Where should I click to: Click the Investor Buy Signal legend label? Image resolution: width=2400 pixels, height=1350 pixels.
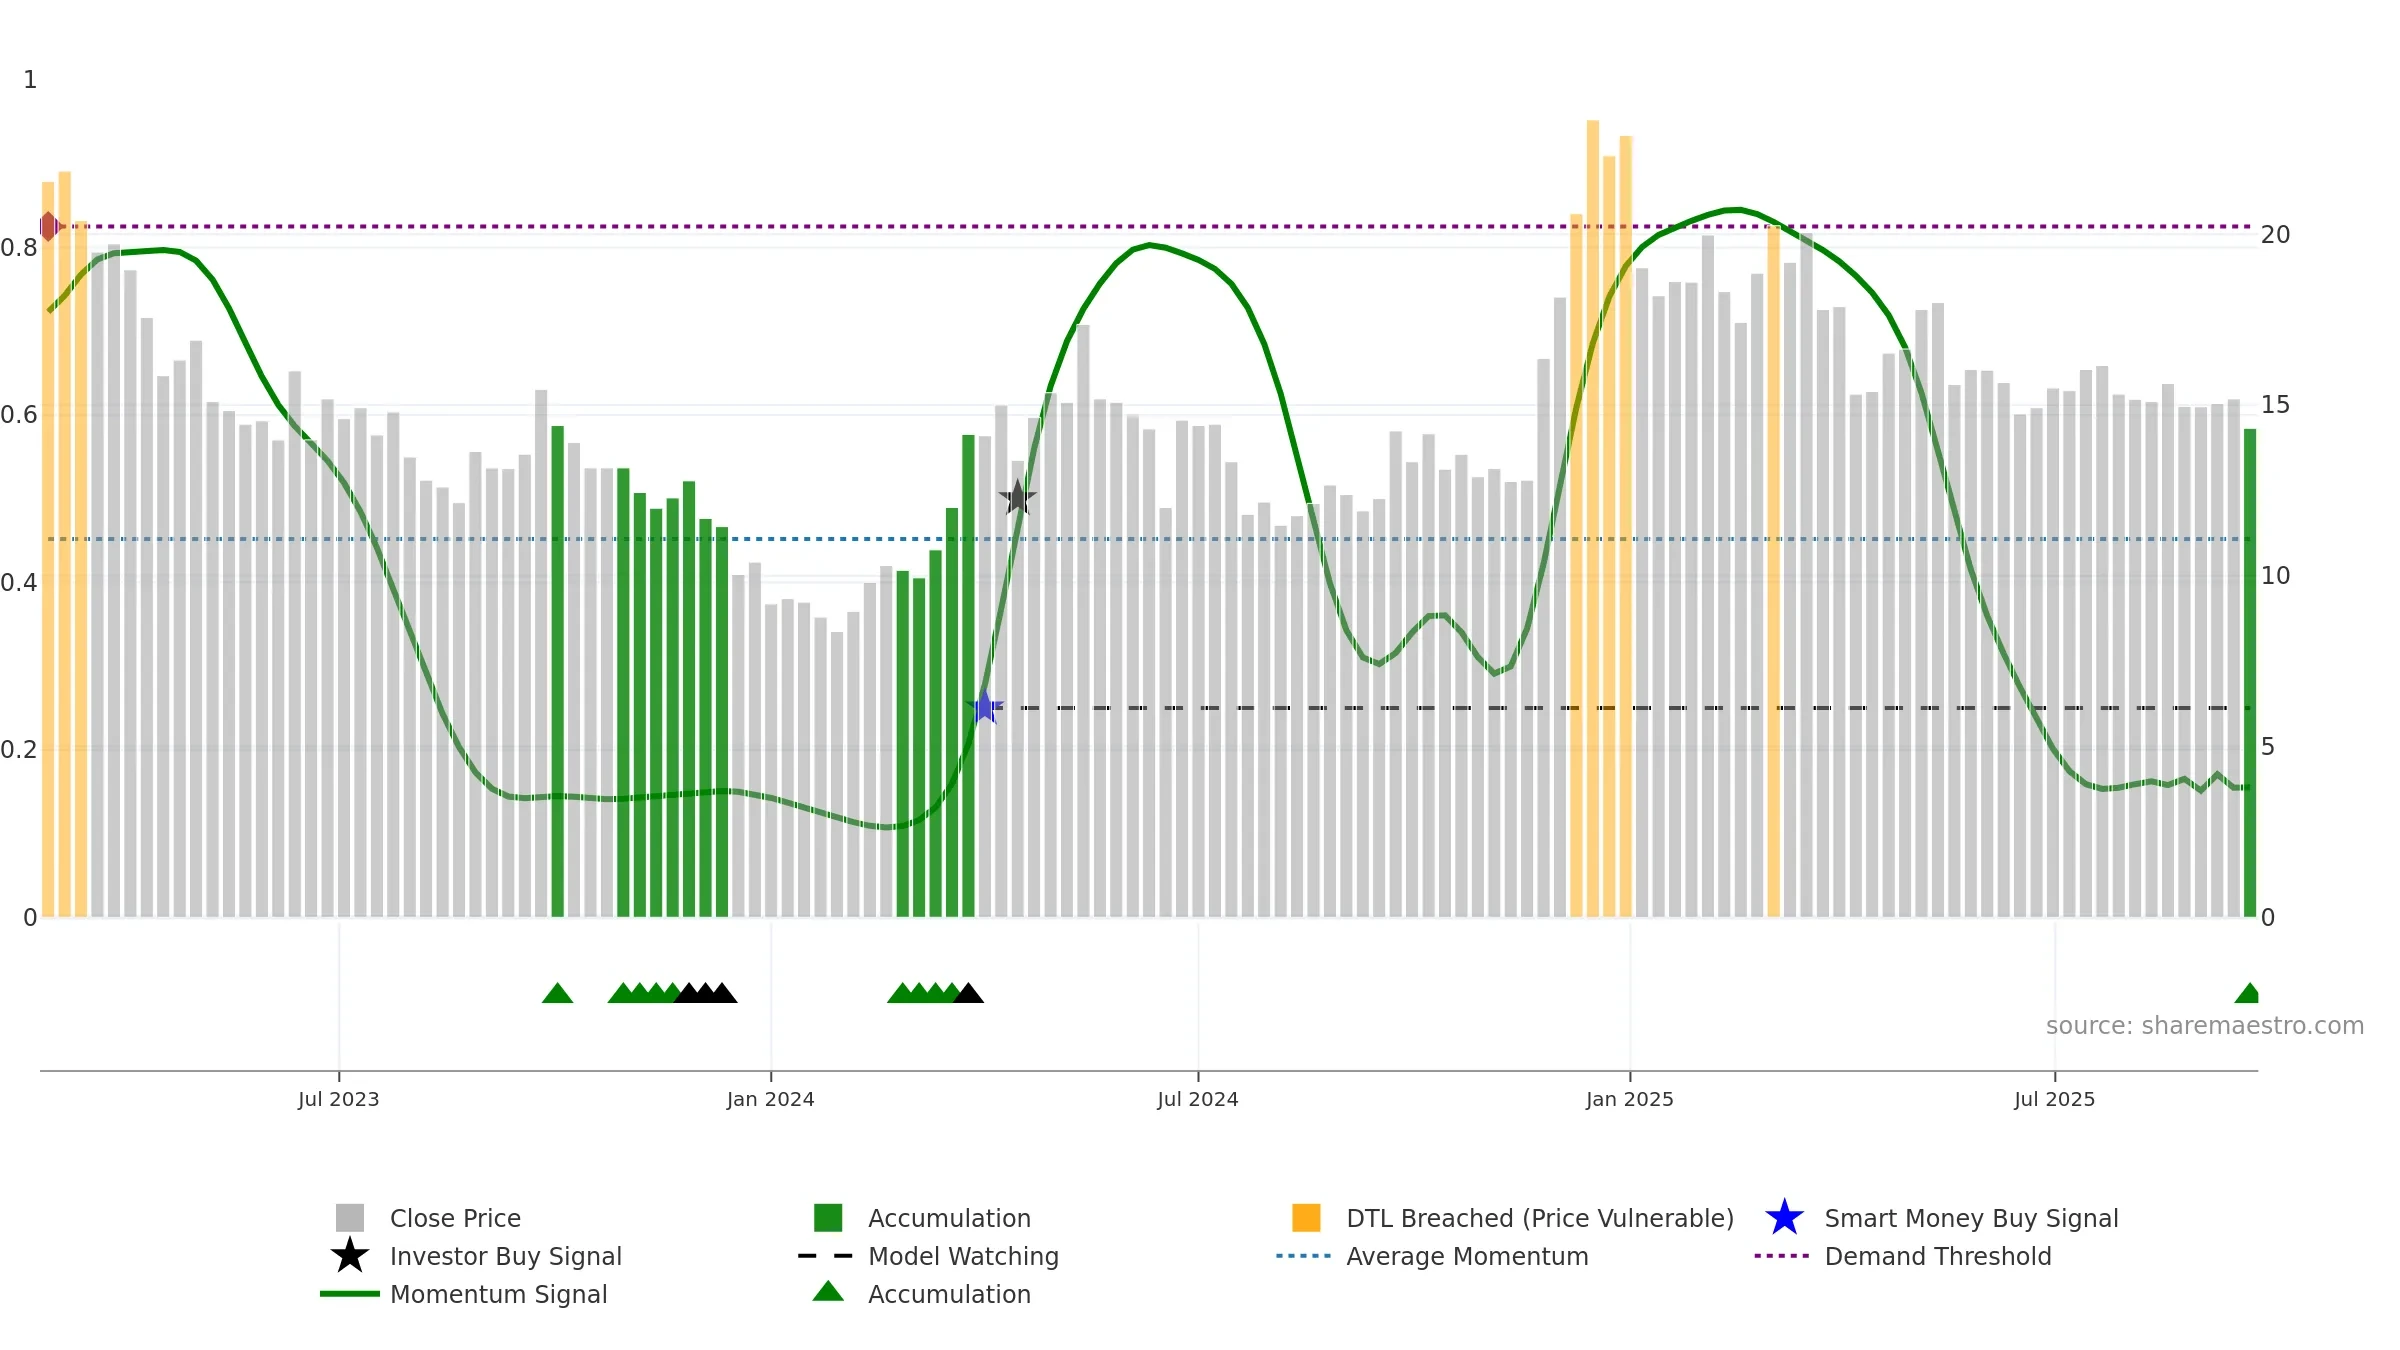506,1256
